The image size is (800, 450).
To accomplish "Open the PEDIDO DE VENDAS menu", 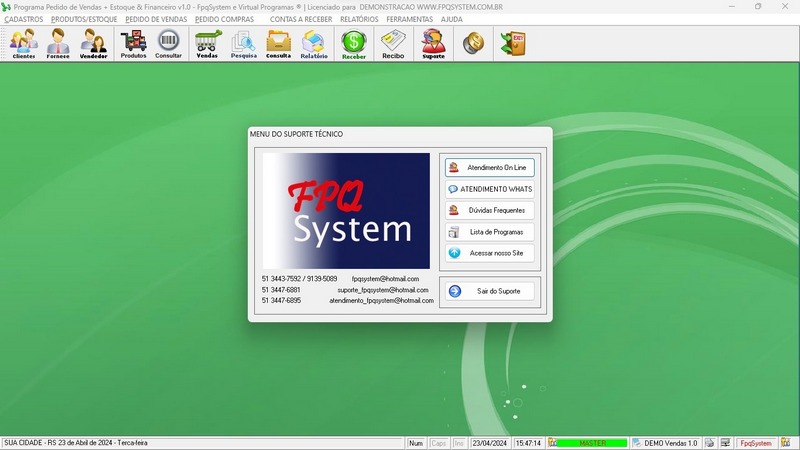I will coord(155,19).
